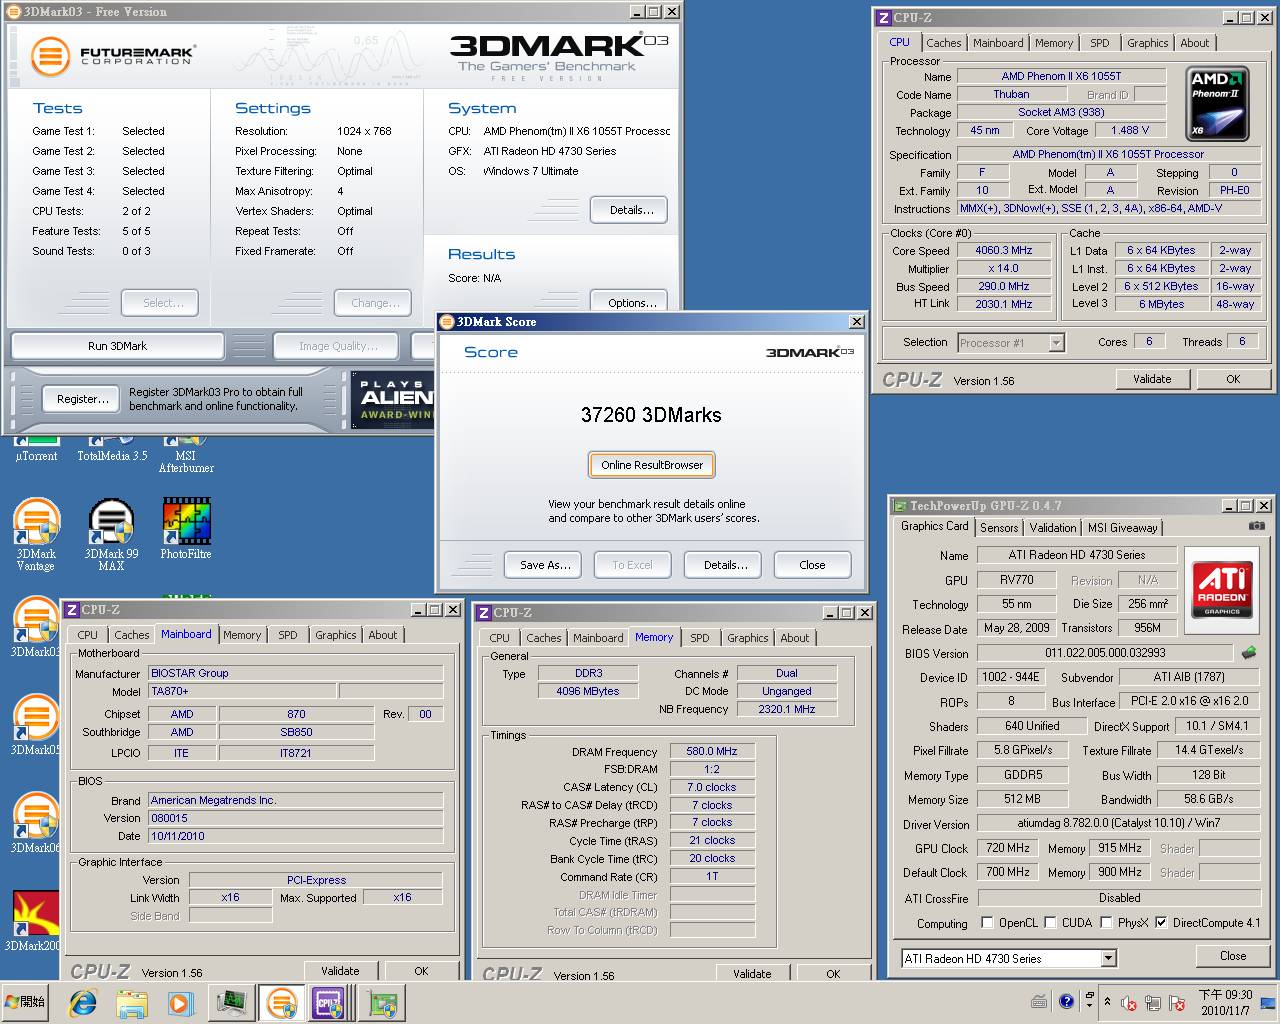
Task: Select 3DMark05 desktop icon
Action: [x=35, y=725]
